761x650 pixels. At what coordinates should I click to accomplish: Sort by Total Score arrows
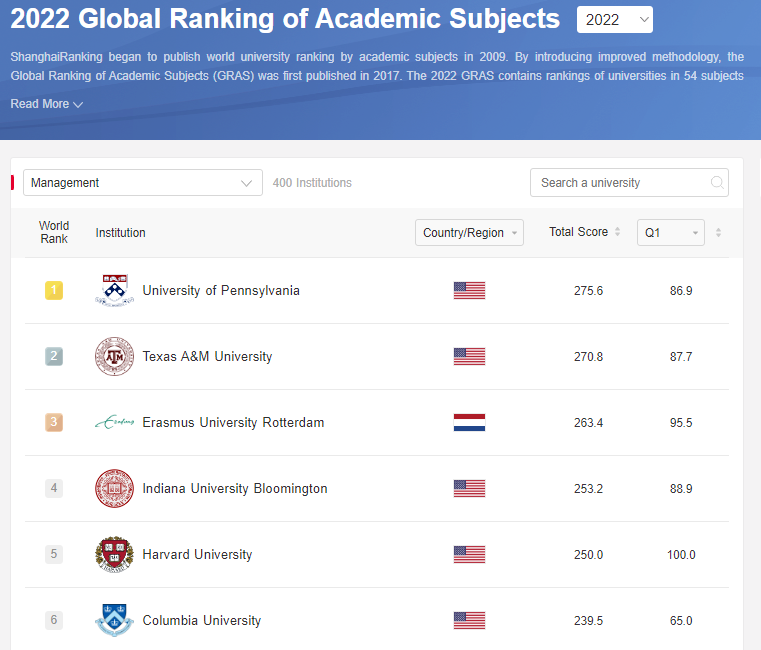[x=617, y=232]
